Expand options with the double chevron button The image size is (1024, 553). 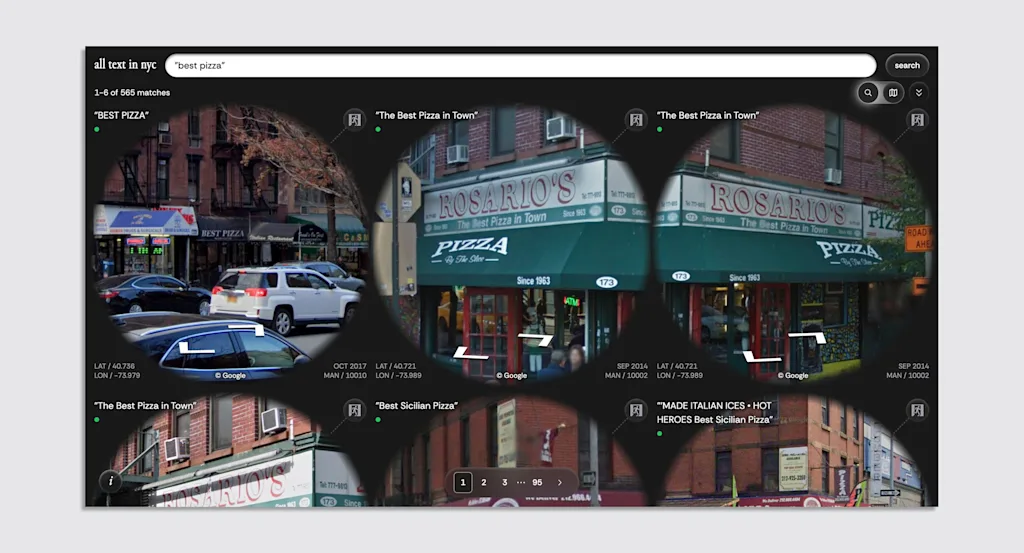click(x=919, y=93)
